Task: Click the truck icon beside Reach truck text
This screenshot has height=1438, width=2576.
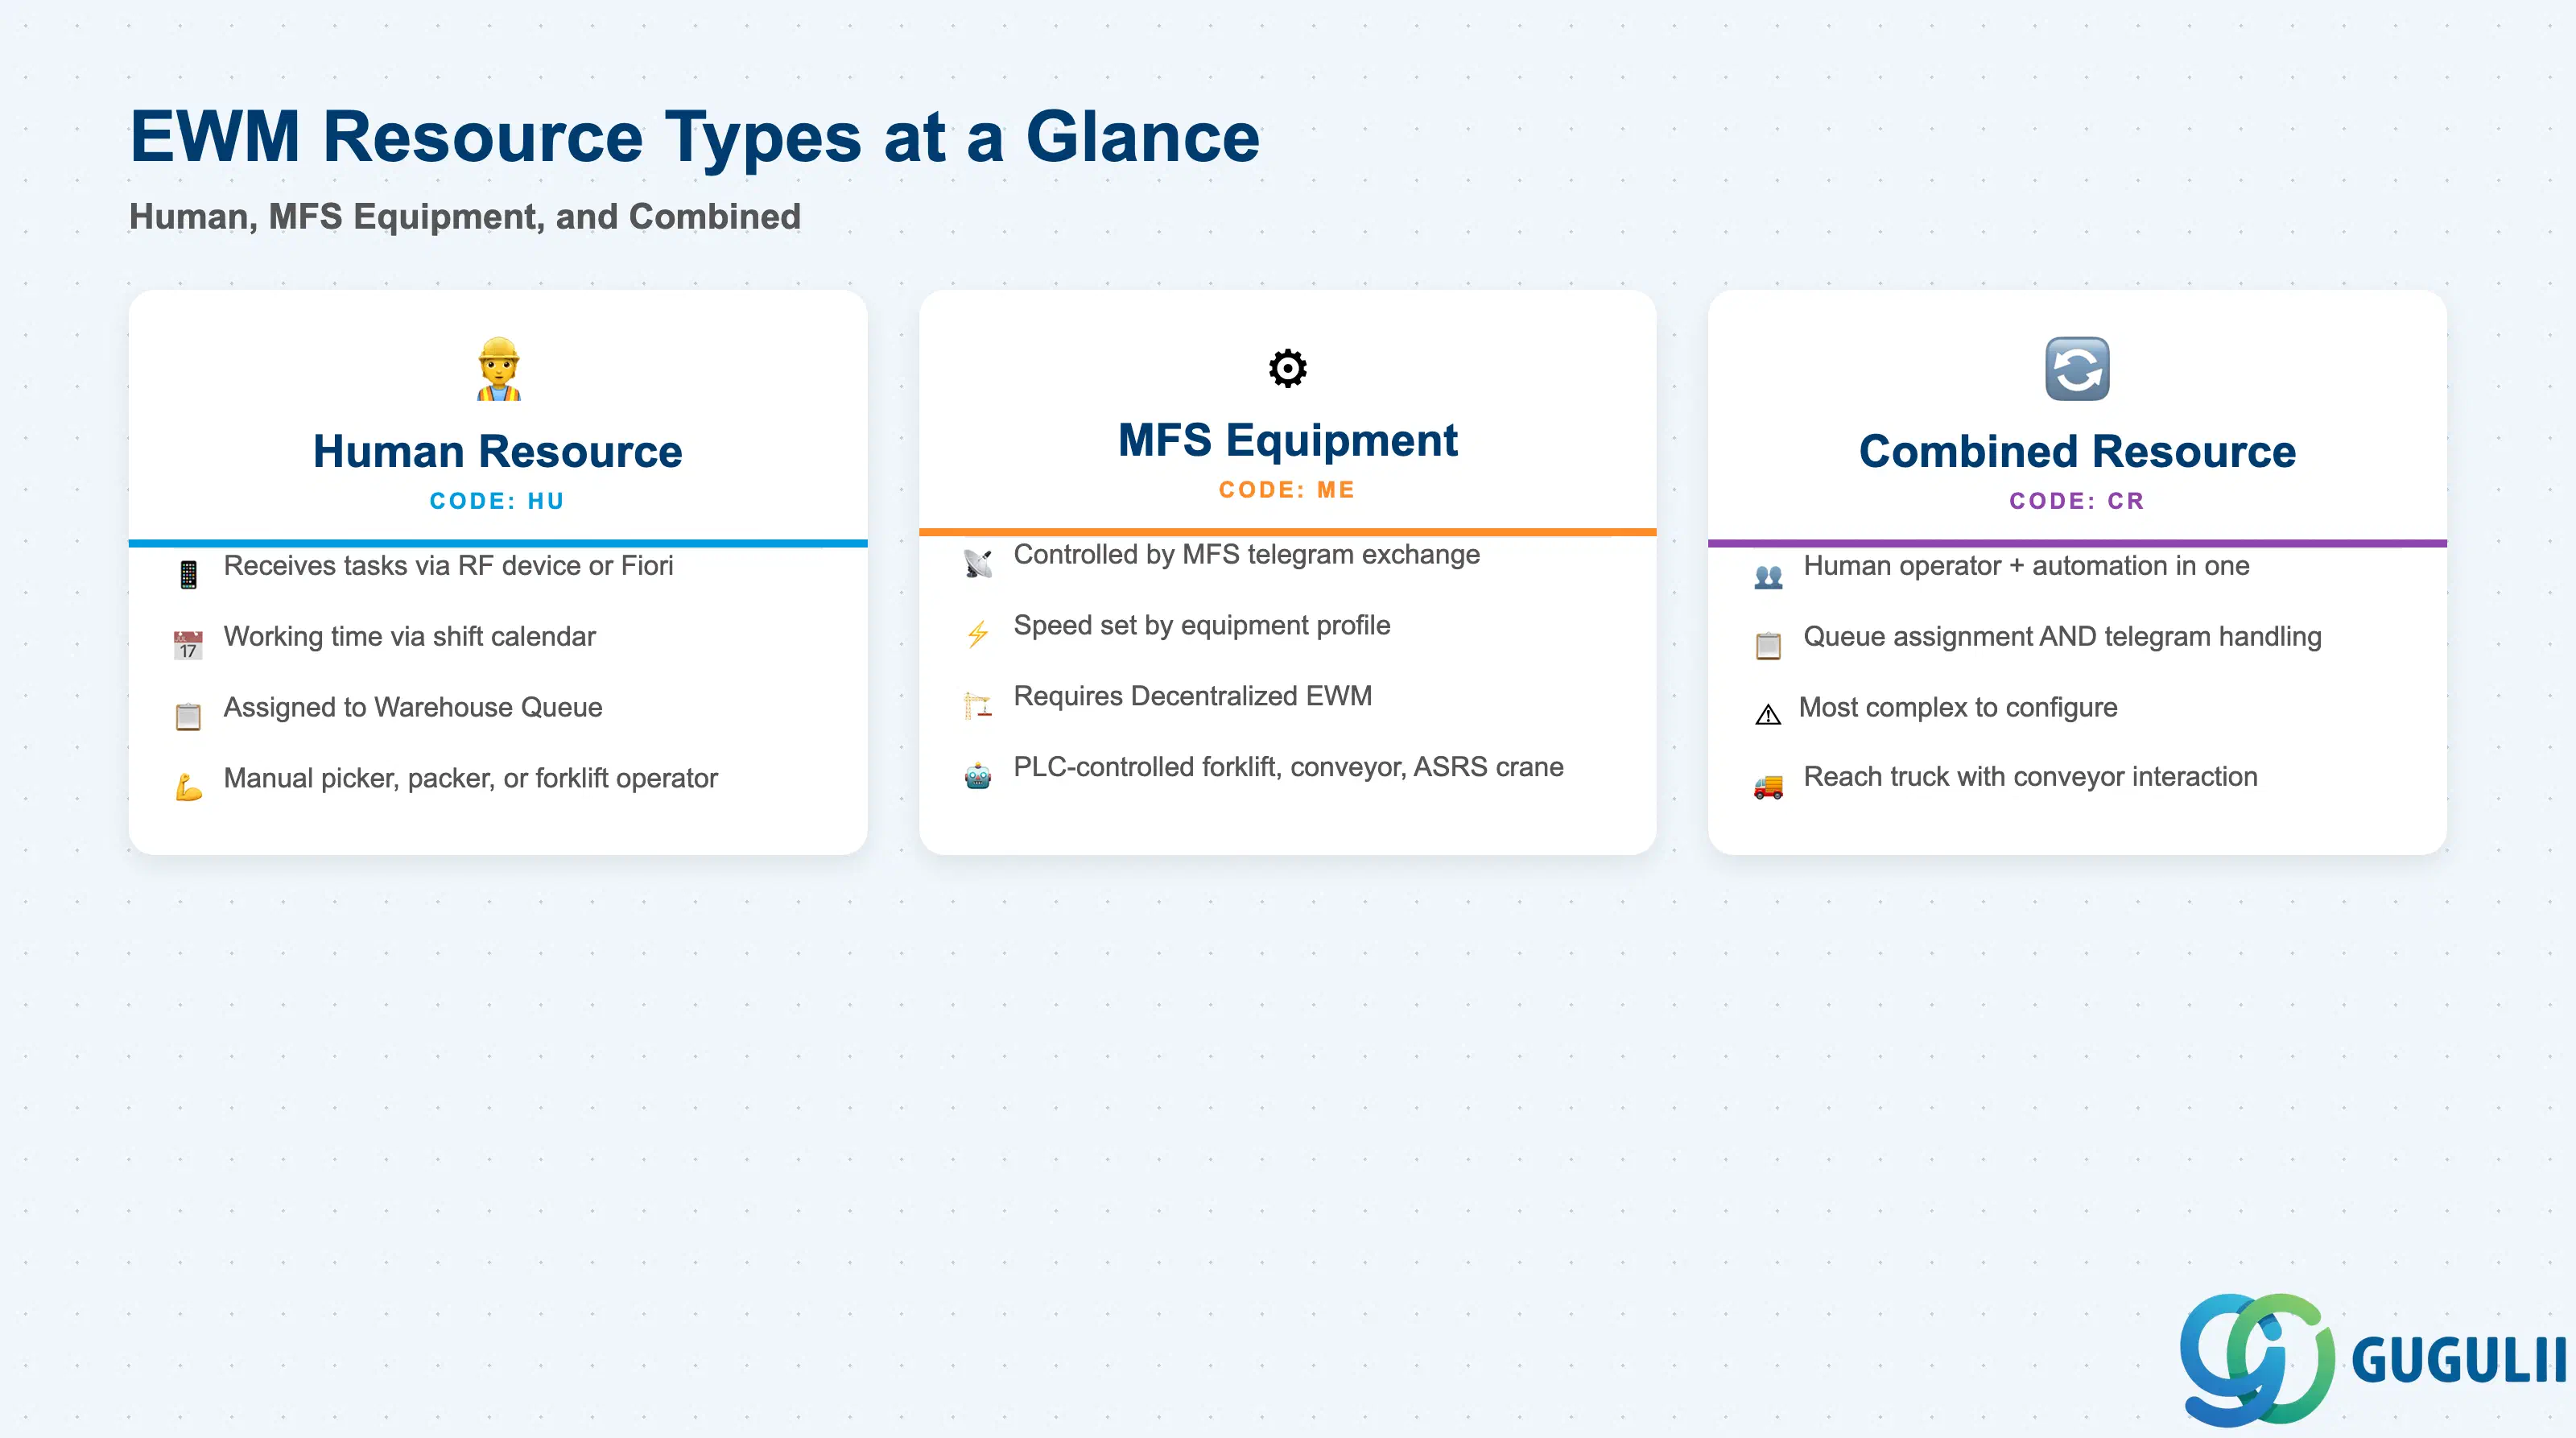Action: [1768, 787]
